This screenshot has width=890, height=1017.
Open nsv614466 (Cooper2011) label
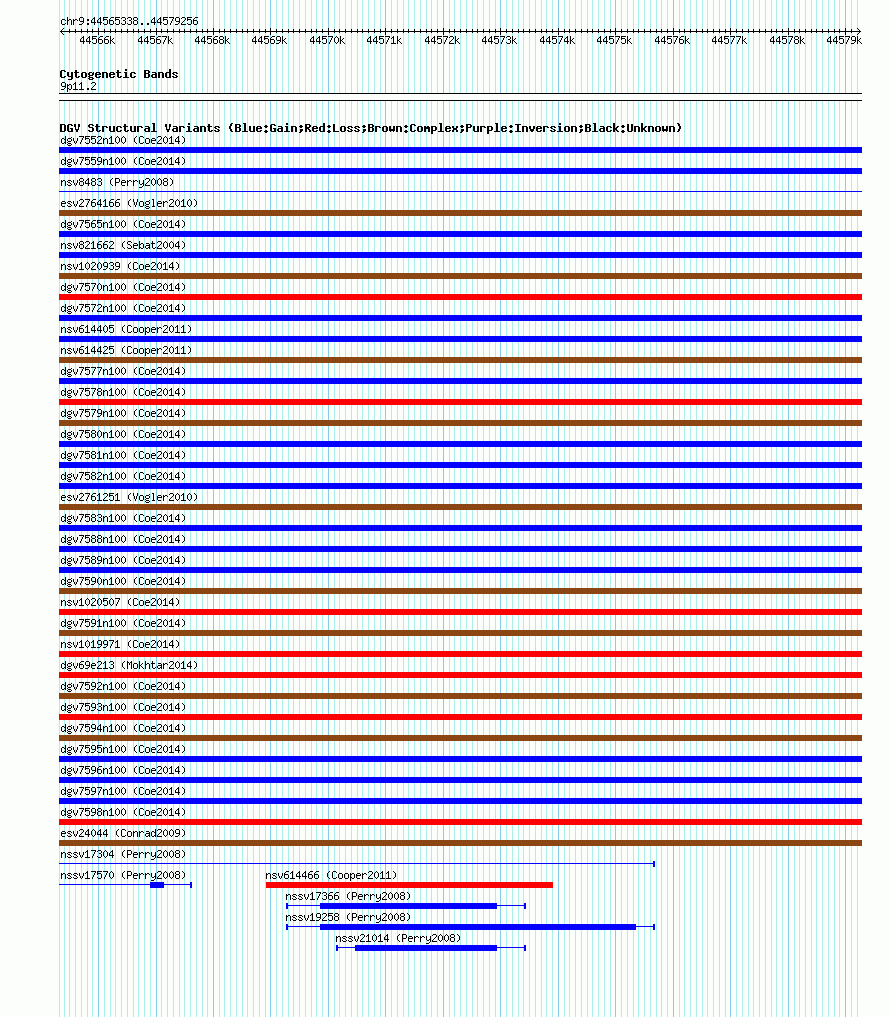[x=331, y=875]
